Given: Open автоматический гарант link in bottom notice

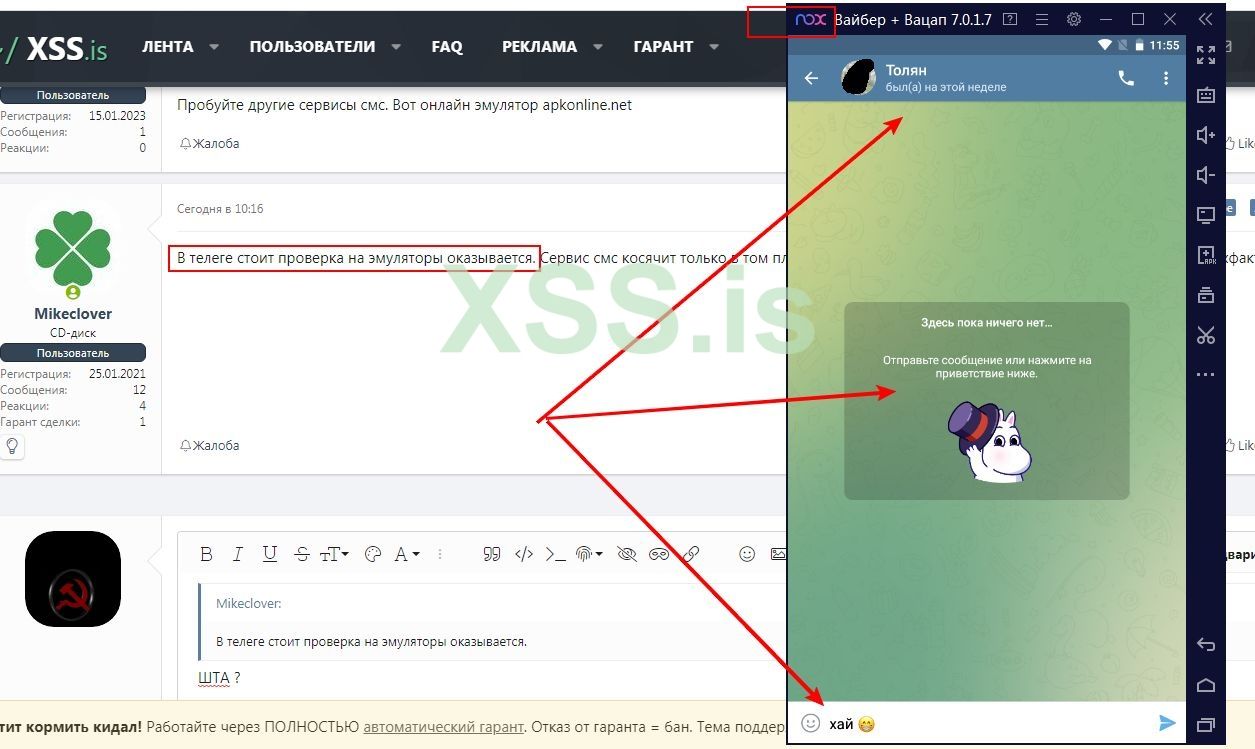Looking at the screenshot, I should (x=442, y=727).
